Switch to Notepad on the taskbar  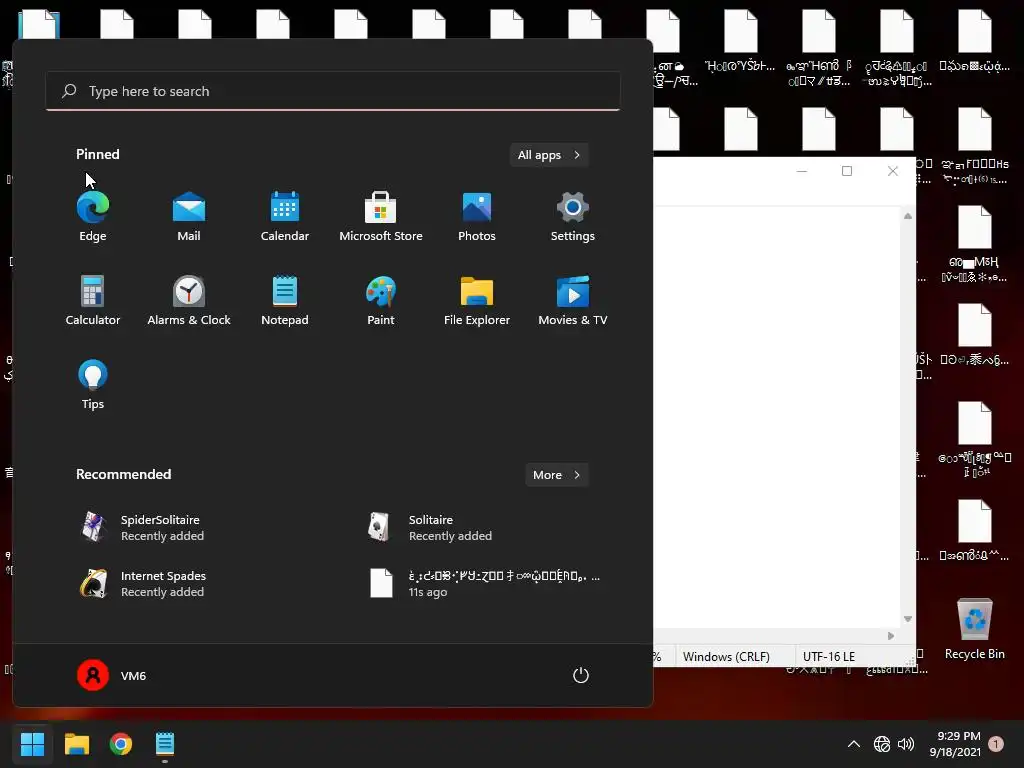click(165, 744)
